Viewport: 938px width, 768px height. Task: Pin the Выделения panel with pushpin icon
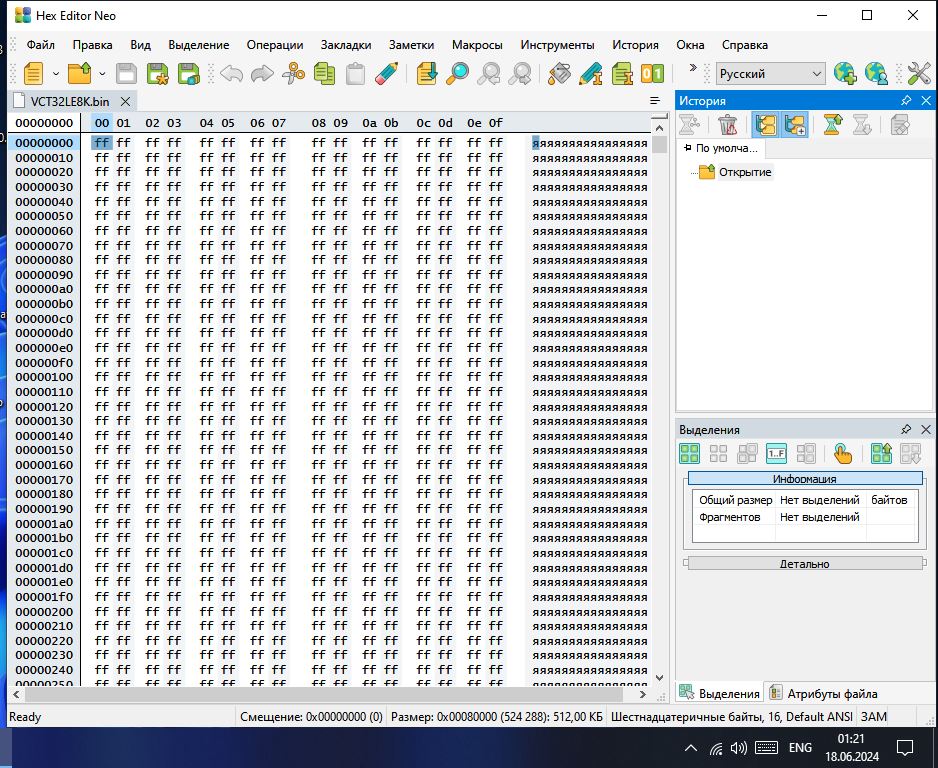[x=906, y=429]
